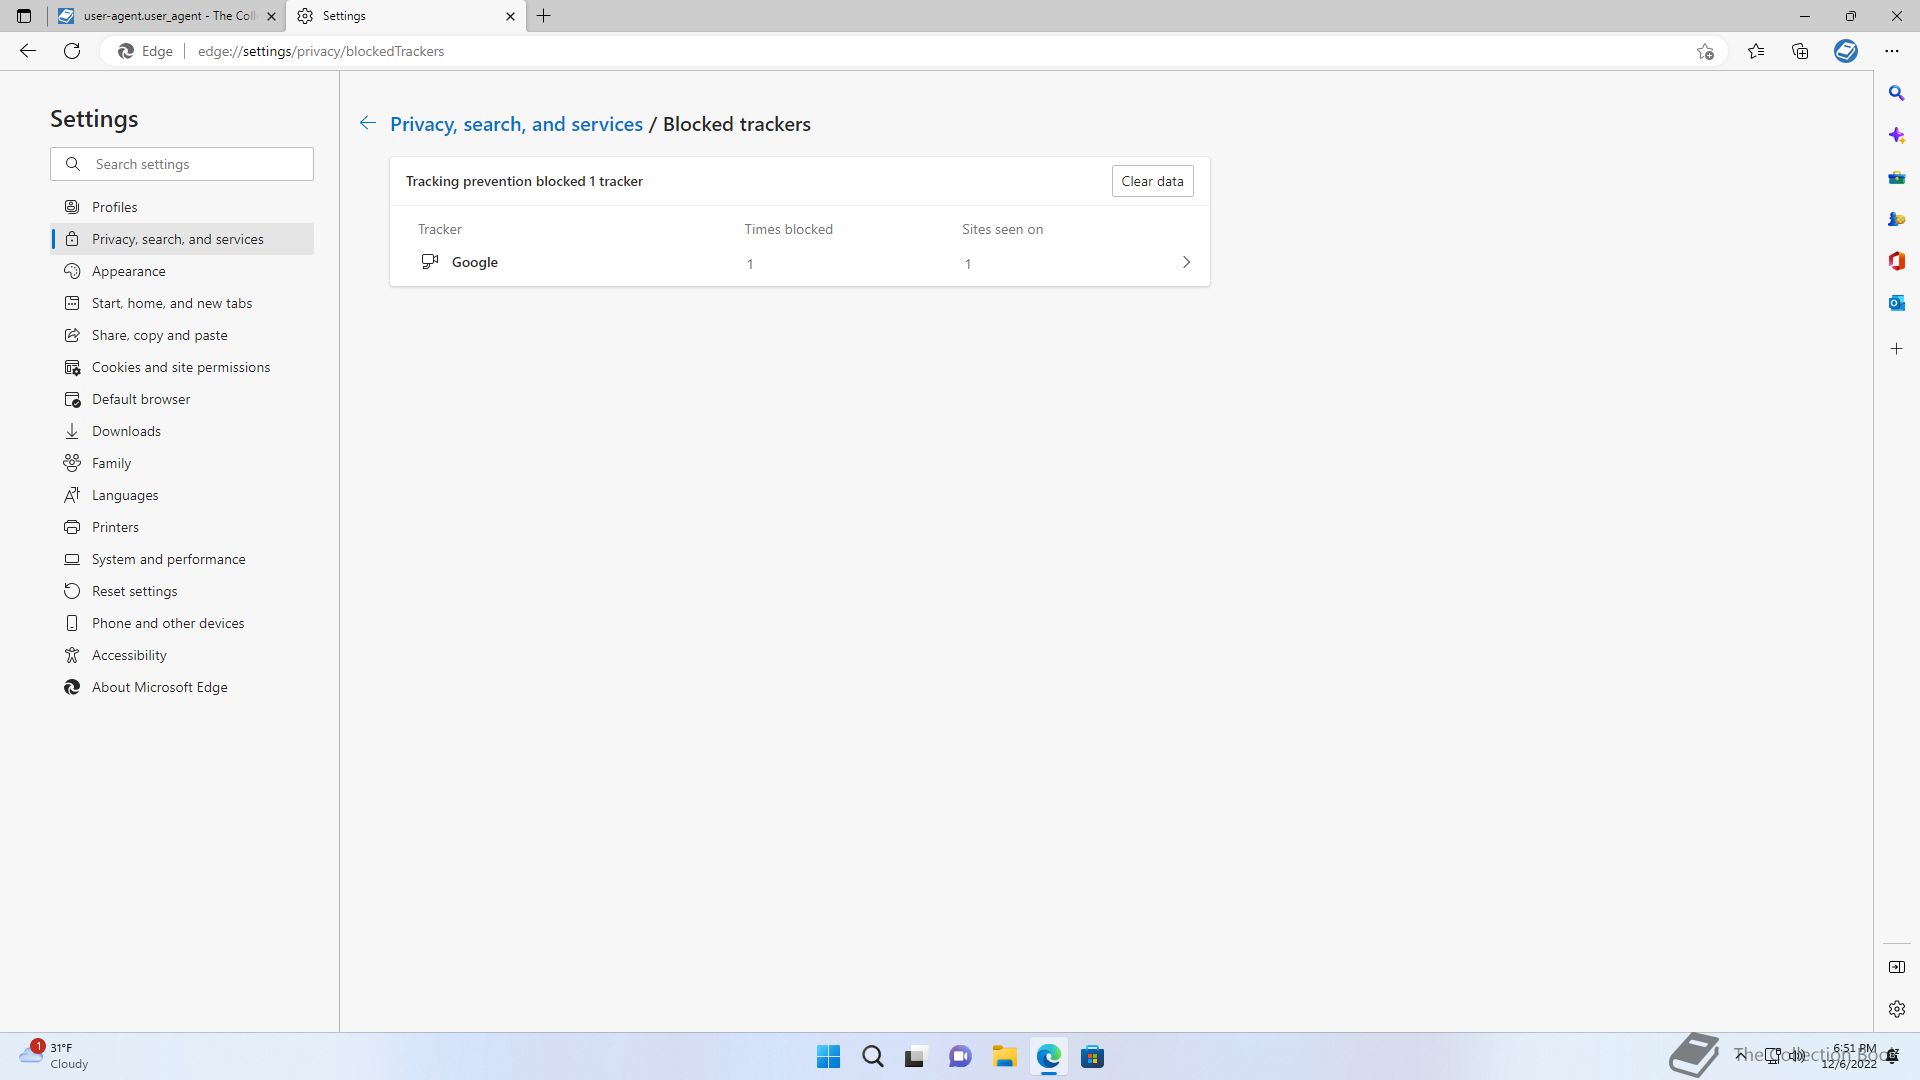Go to Cookies and site permissions
The height and width of the screenshot is (1080, 1920).
[x=180, y=367]
